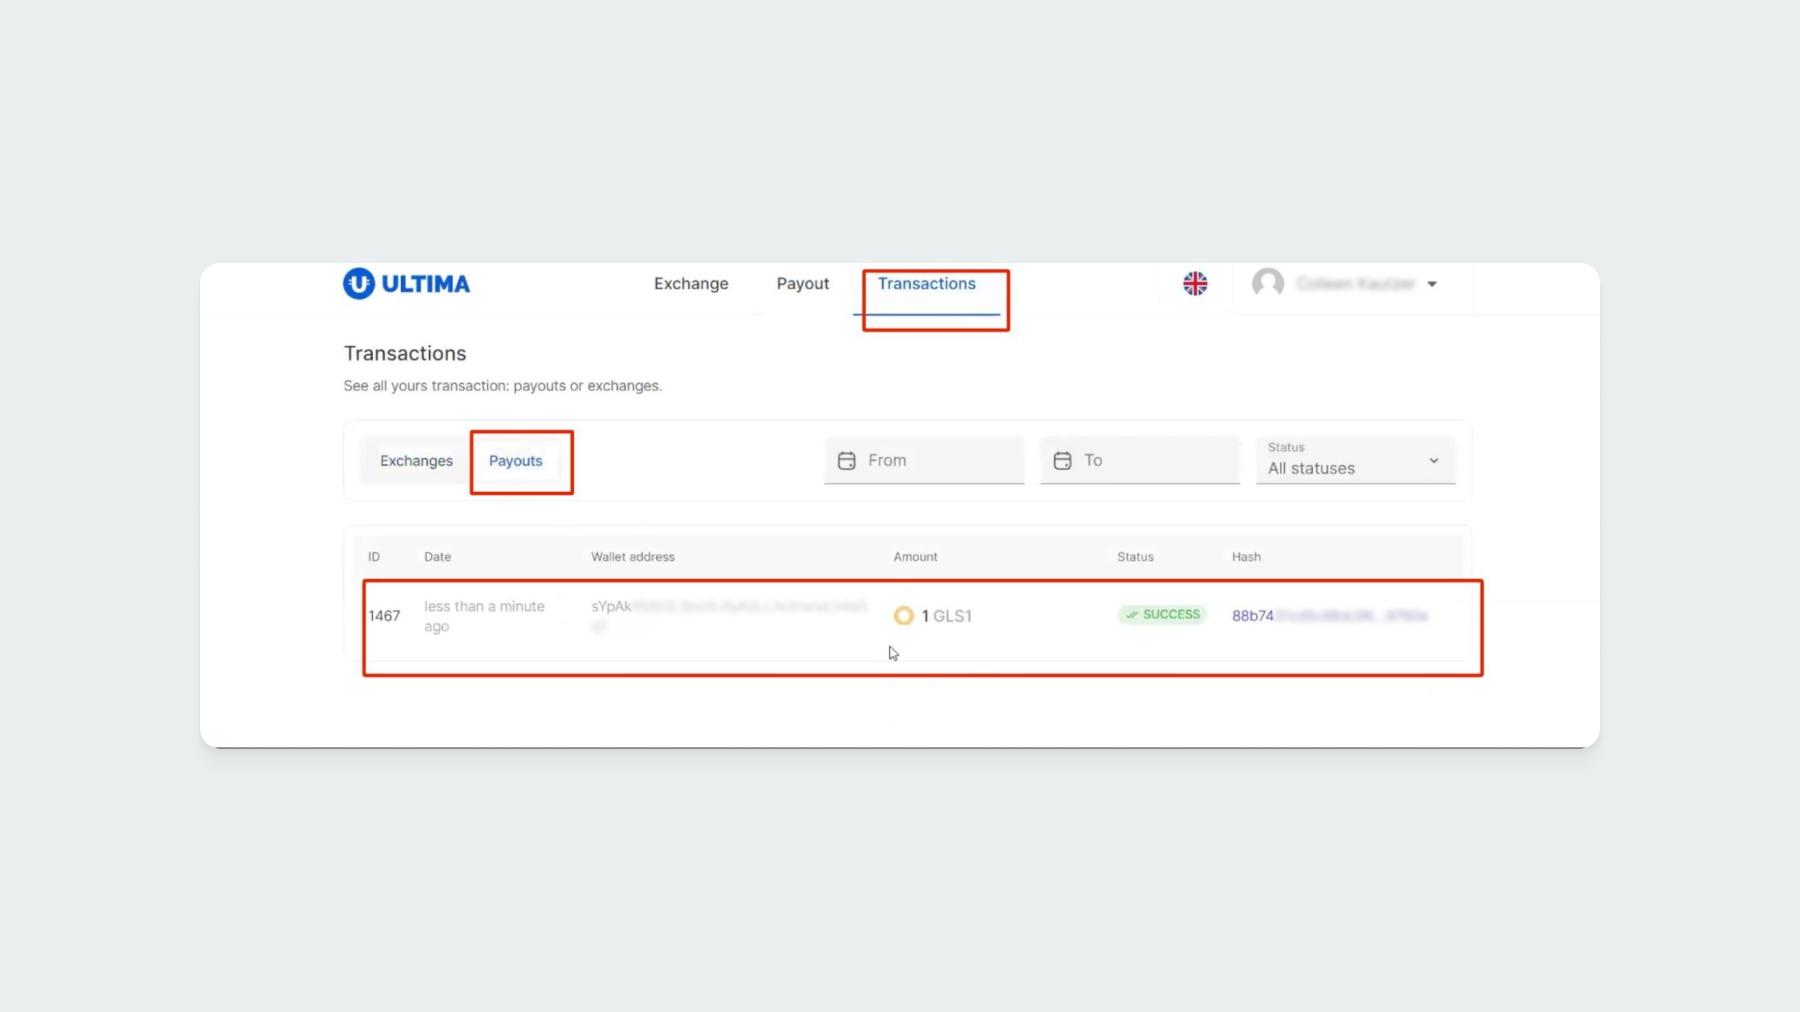Open the Status All statuses dropdown
Viewport: 1800px width, 1012px height.
pos(1355,460)
